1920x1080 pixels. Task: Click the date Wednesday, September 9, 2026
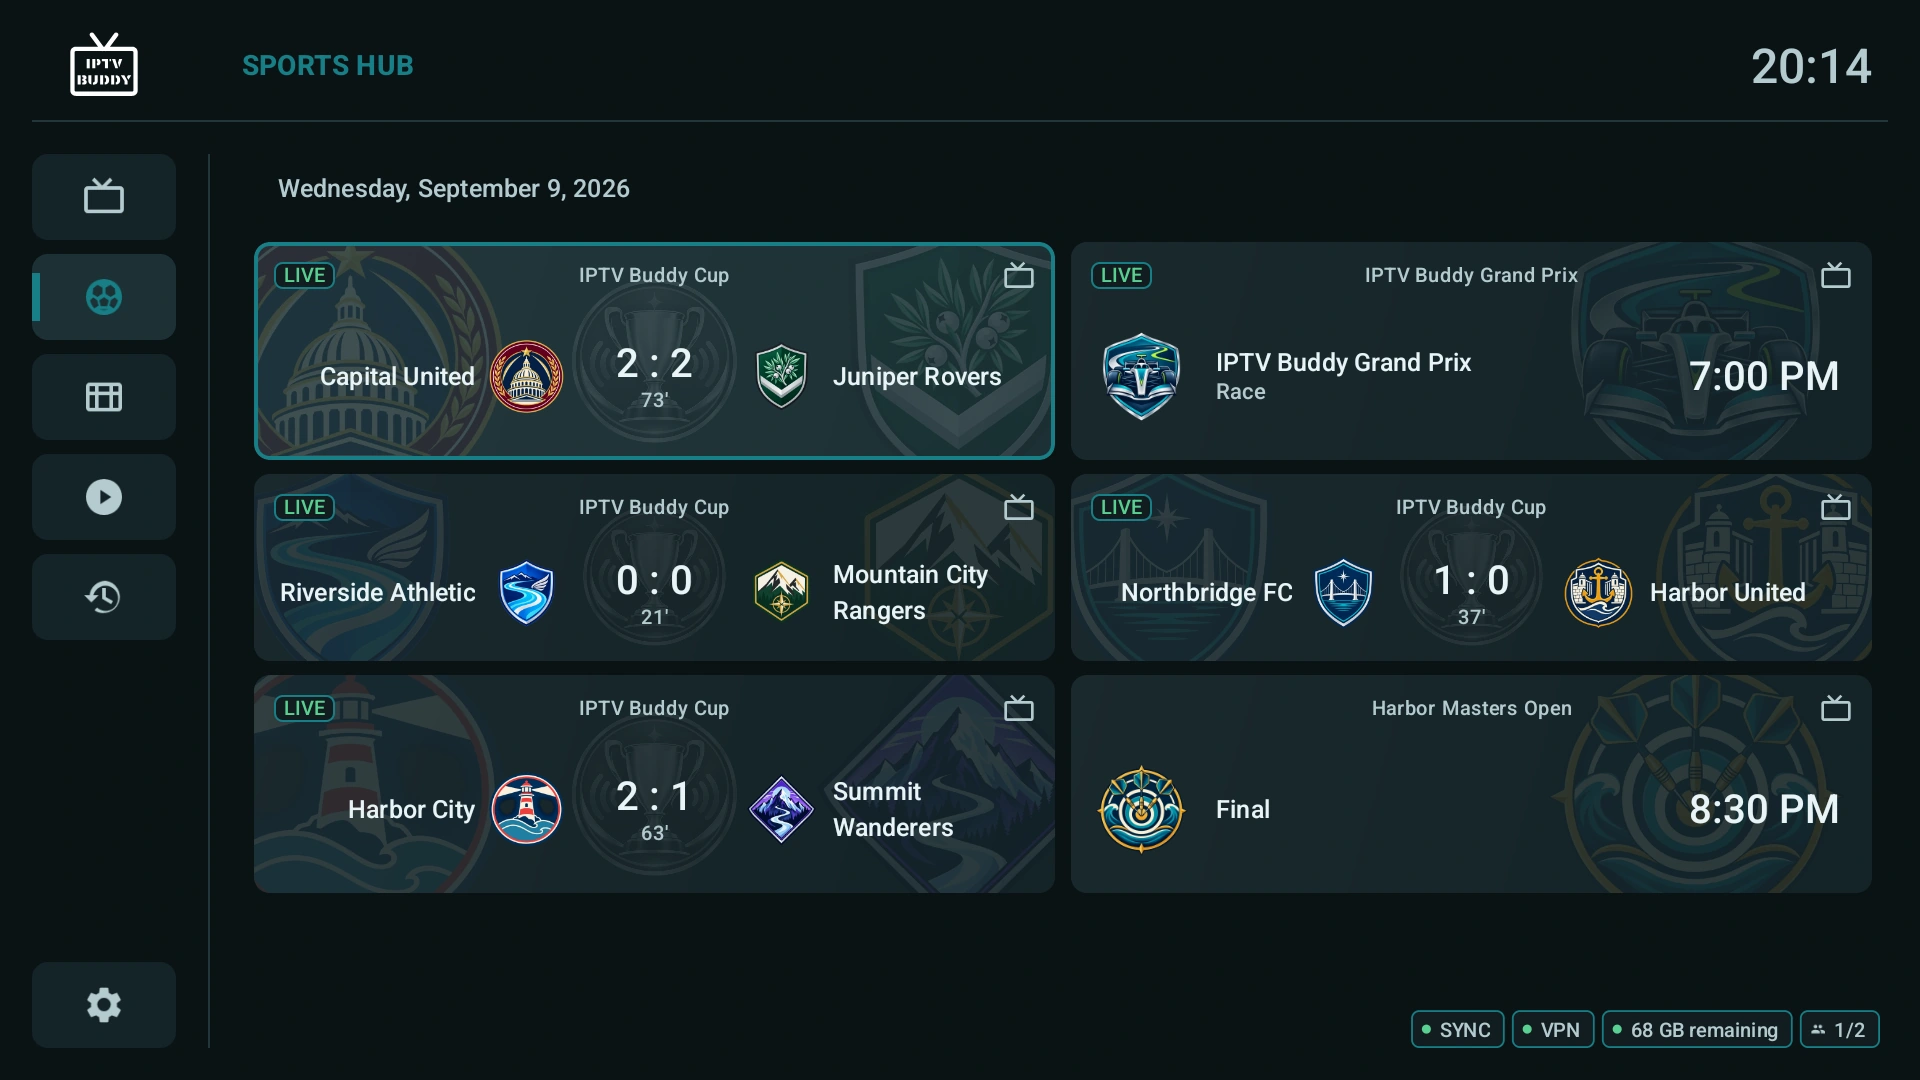coord(454,189)
